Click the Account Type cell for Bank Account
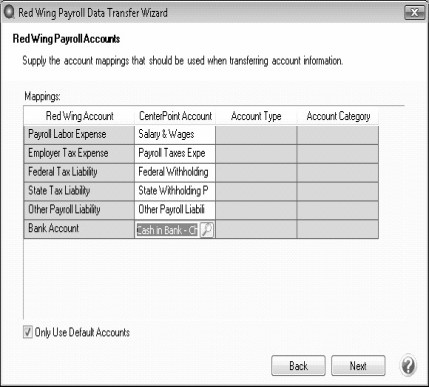This screenshot has width=429, height=387. pos(256,229)
